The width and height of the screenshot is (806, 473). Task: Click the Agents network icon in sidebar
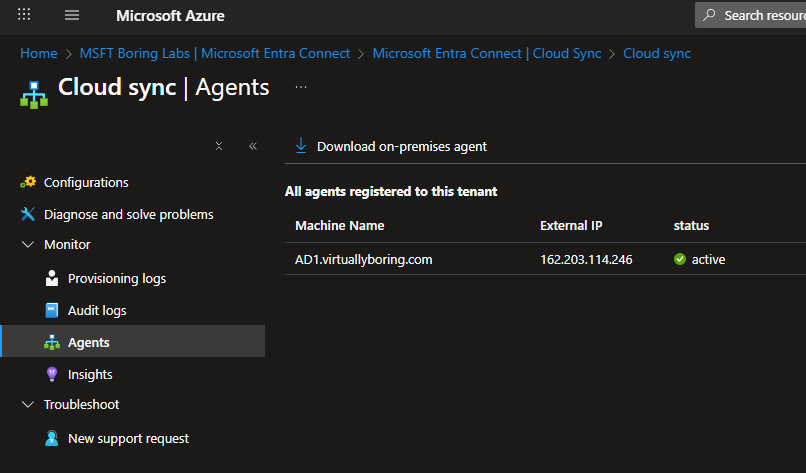[52, 342]
